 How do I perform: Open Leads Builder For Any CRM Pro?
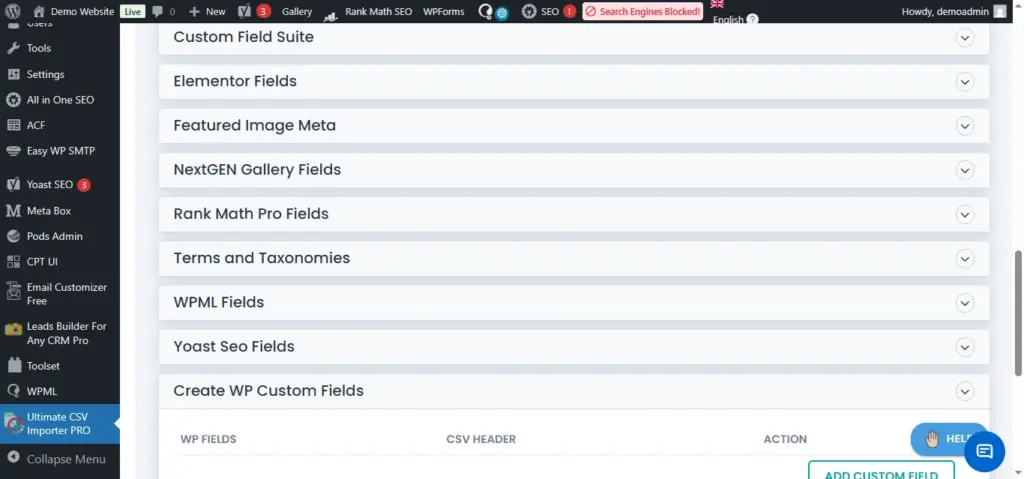tap(60, 333)
